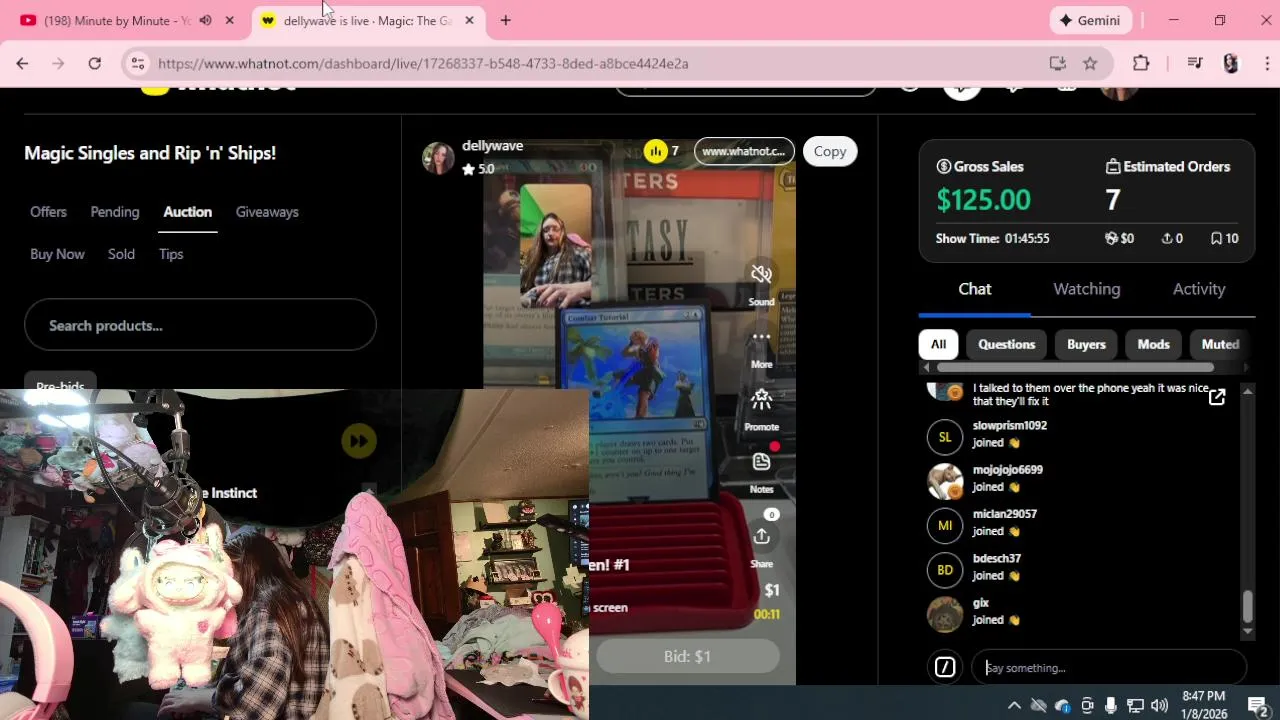1280x720 pixels.
Task: Click the Gross Sales dollar icon
Action: (x=943, y=167)
